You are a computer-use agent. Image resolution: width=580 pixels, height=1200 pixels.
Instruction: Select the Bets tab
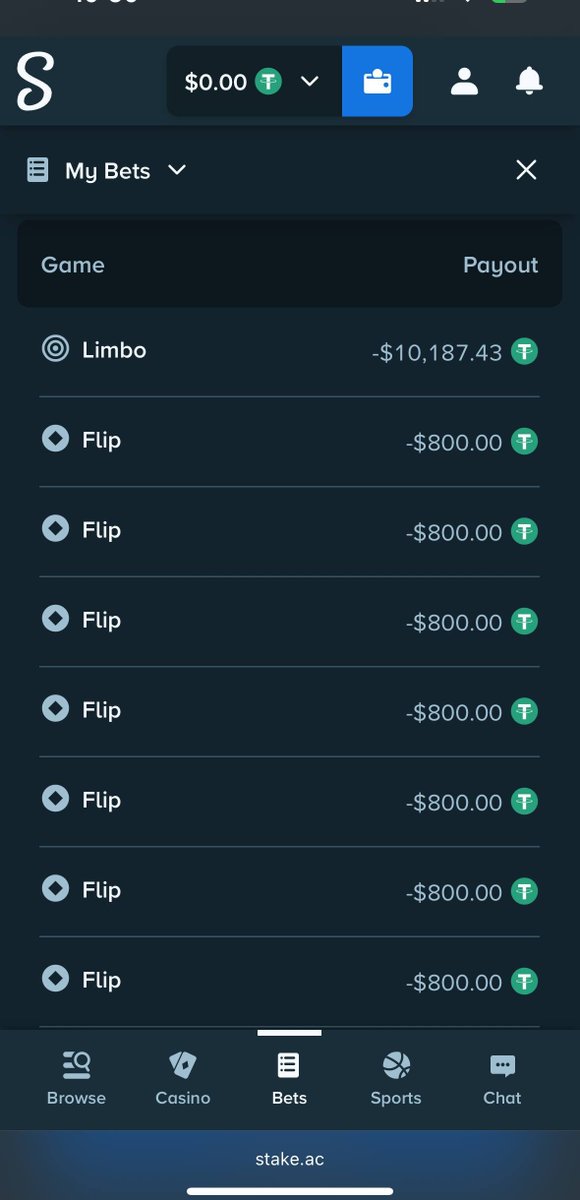pos(289,1078)
